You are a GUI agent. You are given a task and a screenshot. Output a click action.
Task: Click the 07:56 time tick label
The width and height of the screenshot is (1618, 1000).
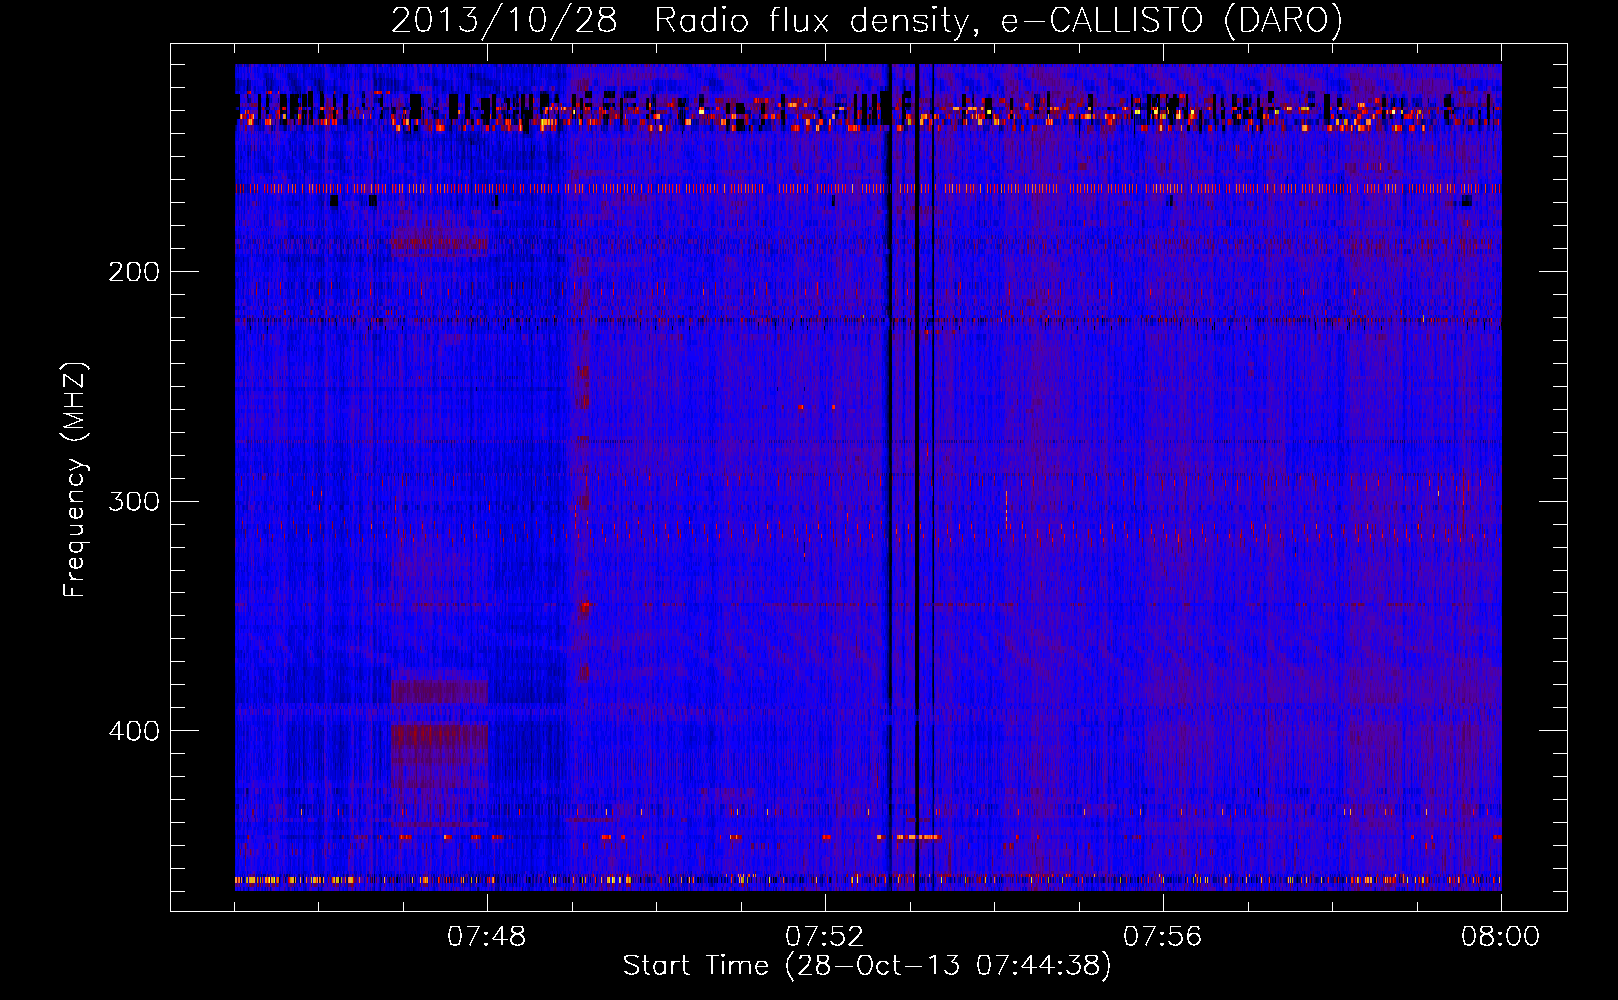[x=1163, y=937]
